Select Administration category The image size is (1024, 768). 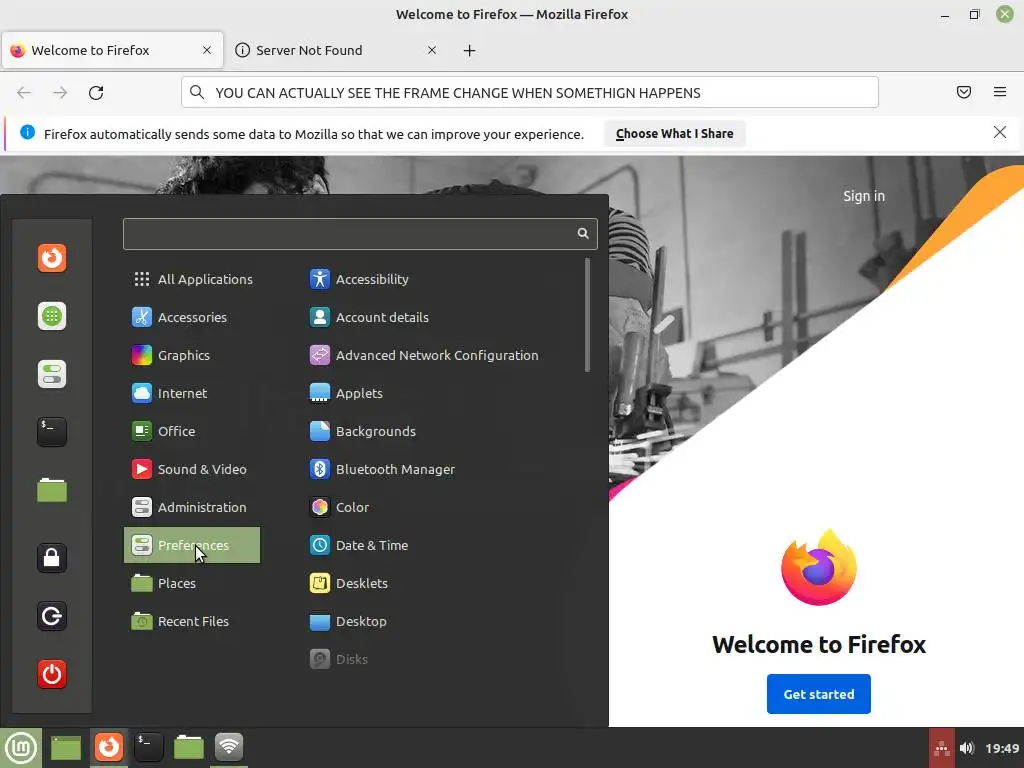pyautogui.click(x=192, y=507)
